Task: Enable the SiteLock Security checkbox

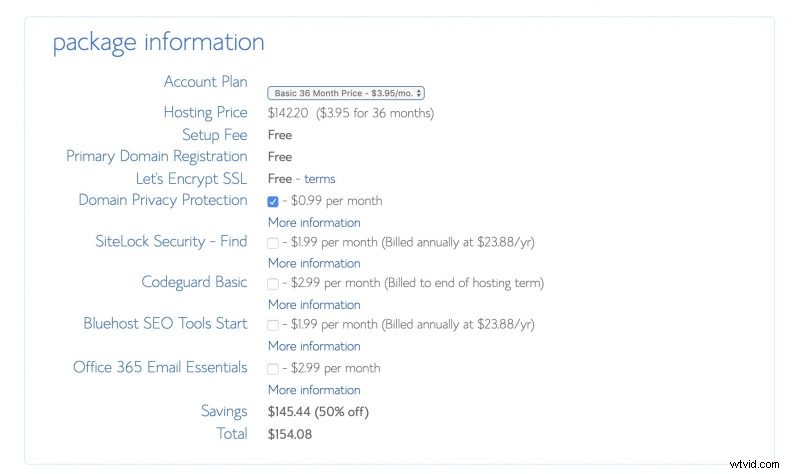Action: point(273,243)
